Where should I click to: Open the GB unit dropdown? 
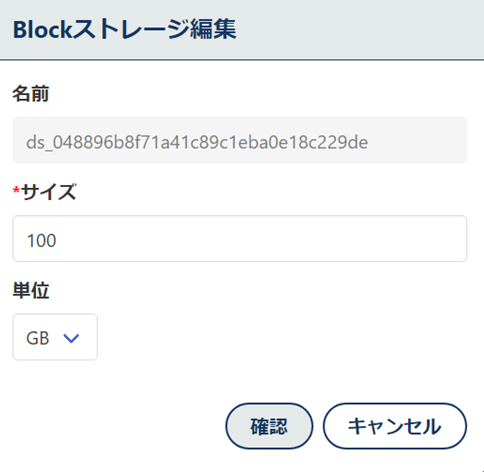(x=55, y=337)
